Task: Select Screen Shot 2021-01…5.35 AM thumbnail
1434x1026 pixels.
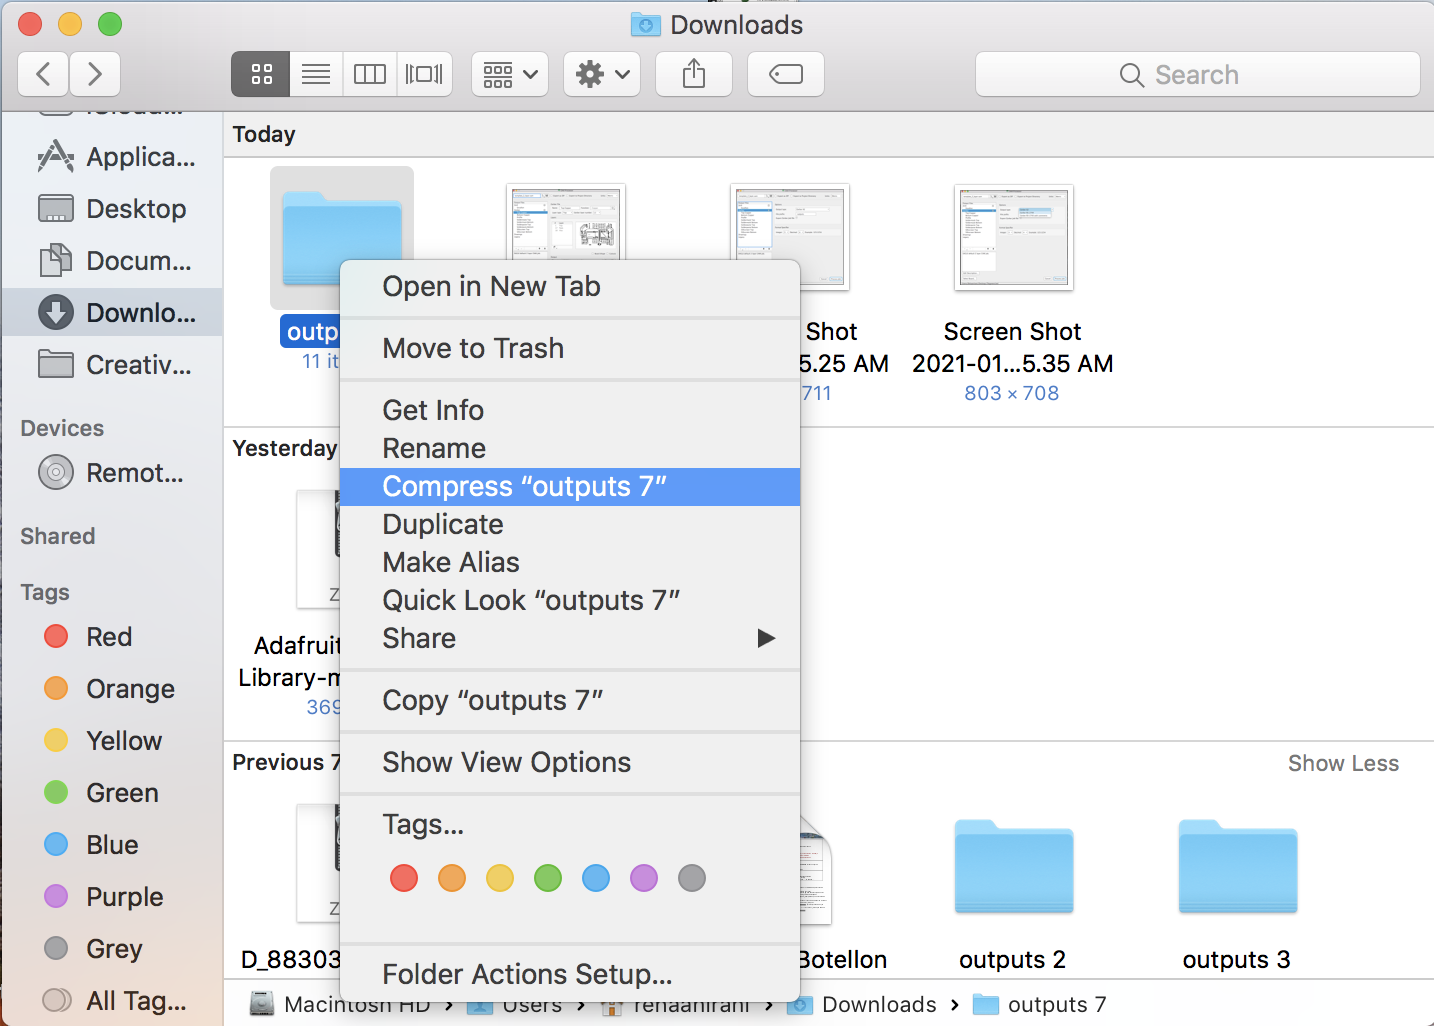Action: click(x=1014, y=237)
